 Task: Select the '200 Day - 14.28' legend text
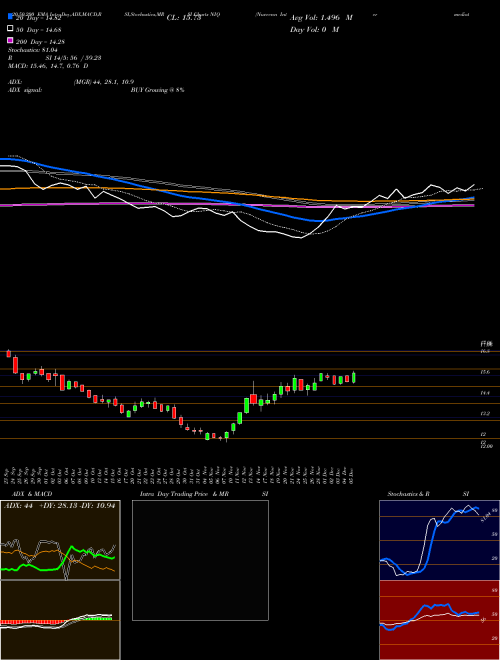(x=40, y=41)
